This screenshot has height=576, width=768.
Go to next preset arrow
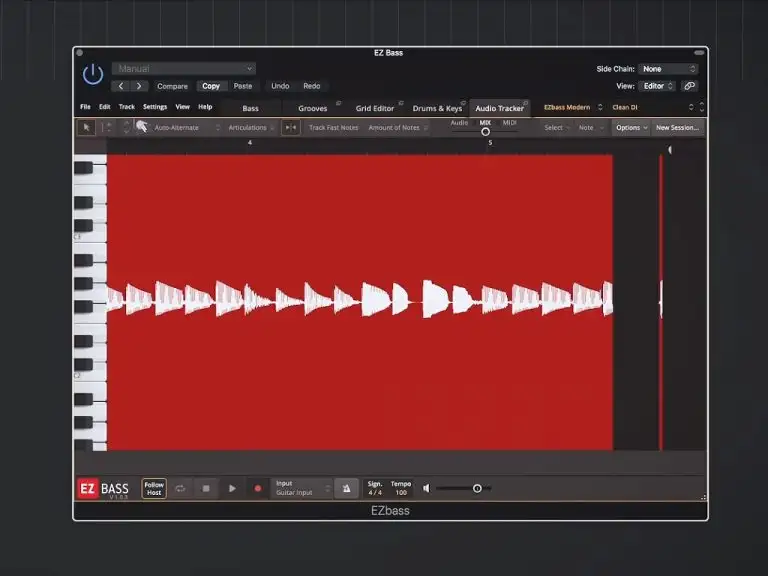(139, 86)
